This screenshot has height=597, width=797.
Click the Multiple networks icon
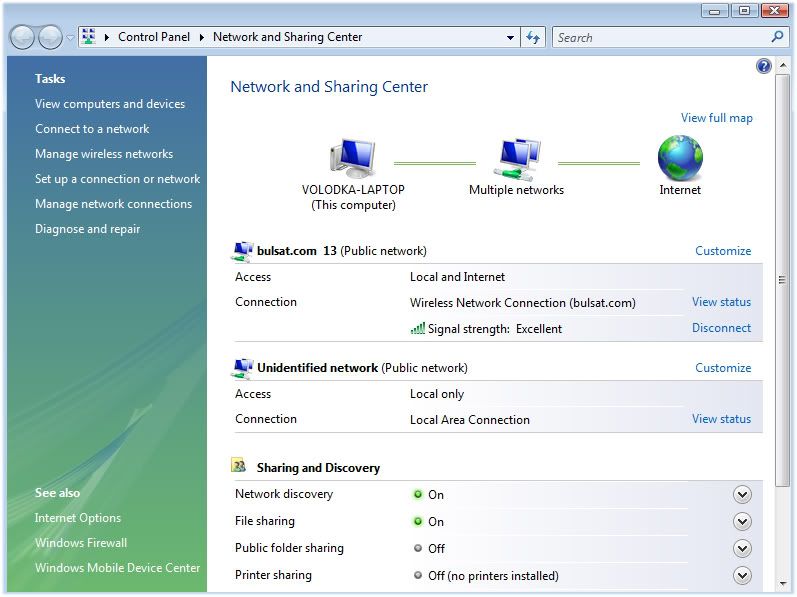click(517, 158)
